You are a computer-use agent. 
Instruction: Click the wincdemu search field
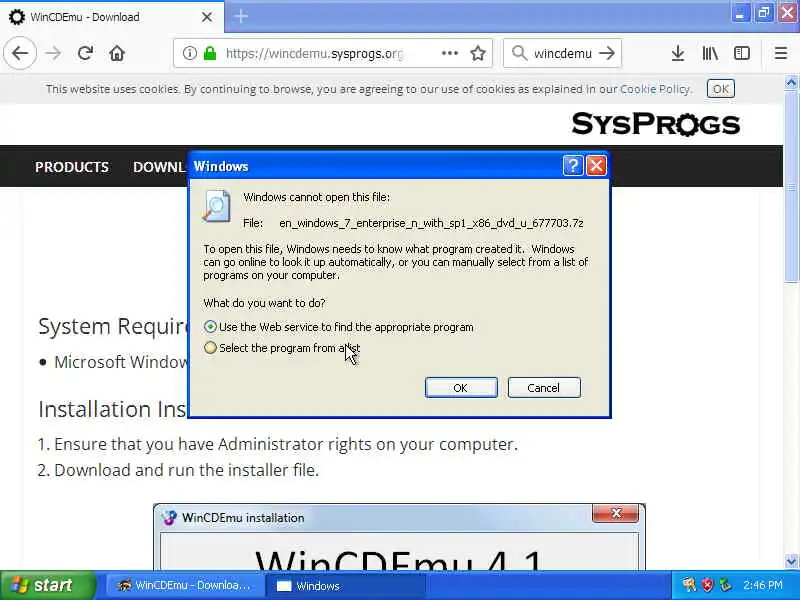coord(562,53)
